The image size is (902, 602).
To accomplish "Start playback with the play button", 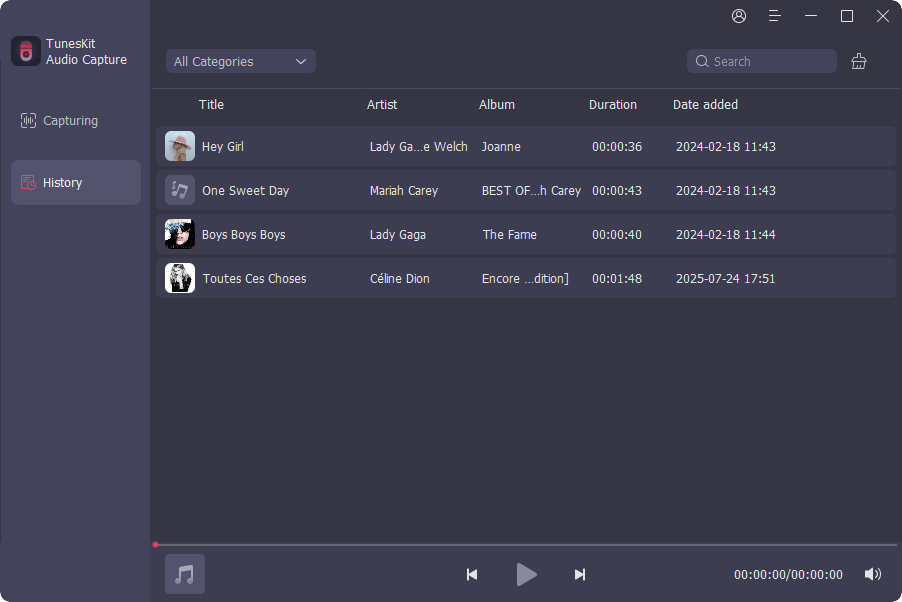I will tap(526, 574).
